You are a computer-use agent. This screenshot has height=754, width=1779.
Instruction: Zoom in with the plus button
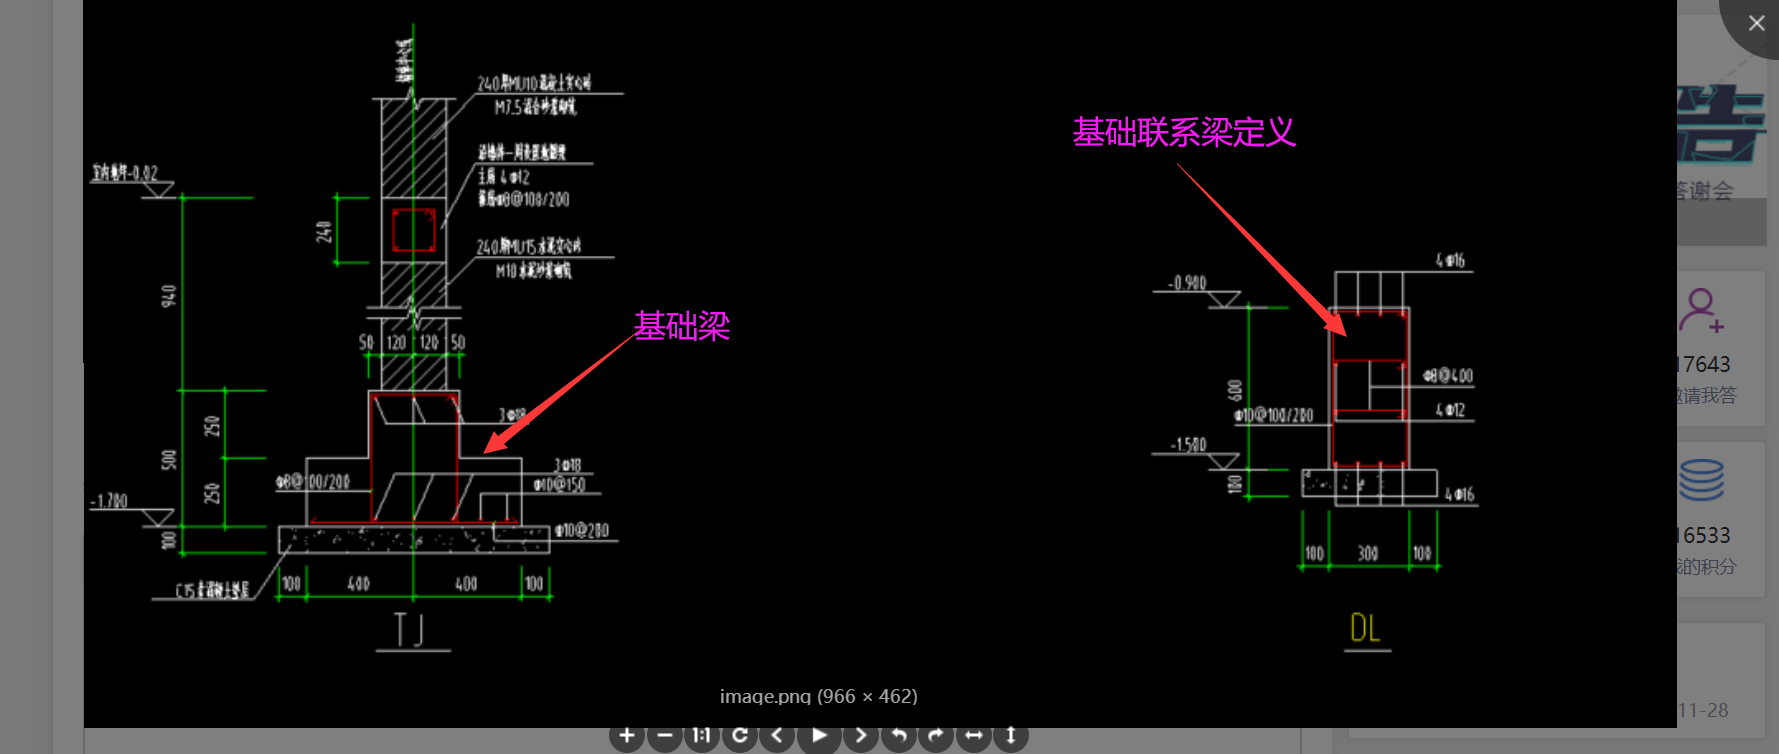(627, 736)
